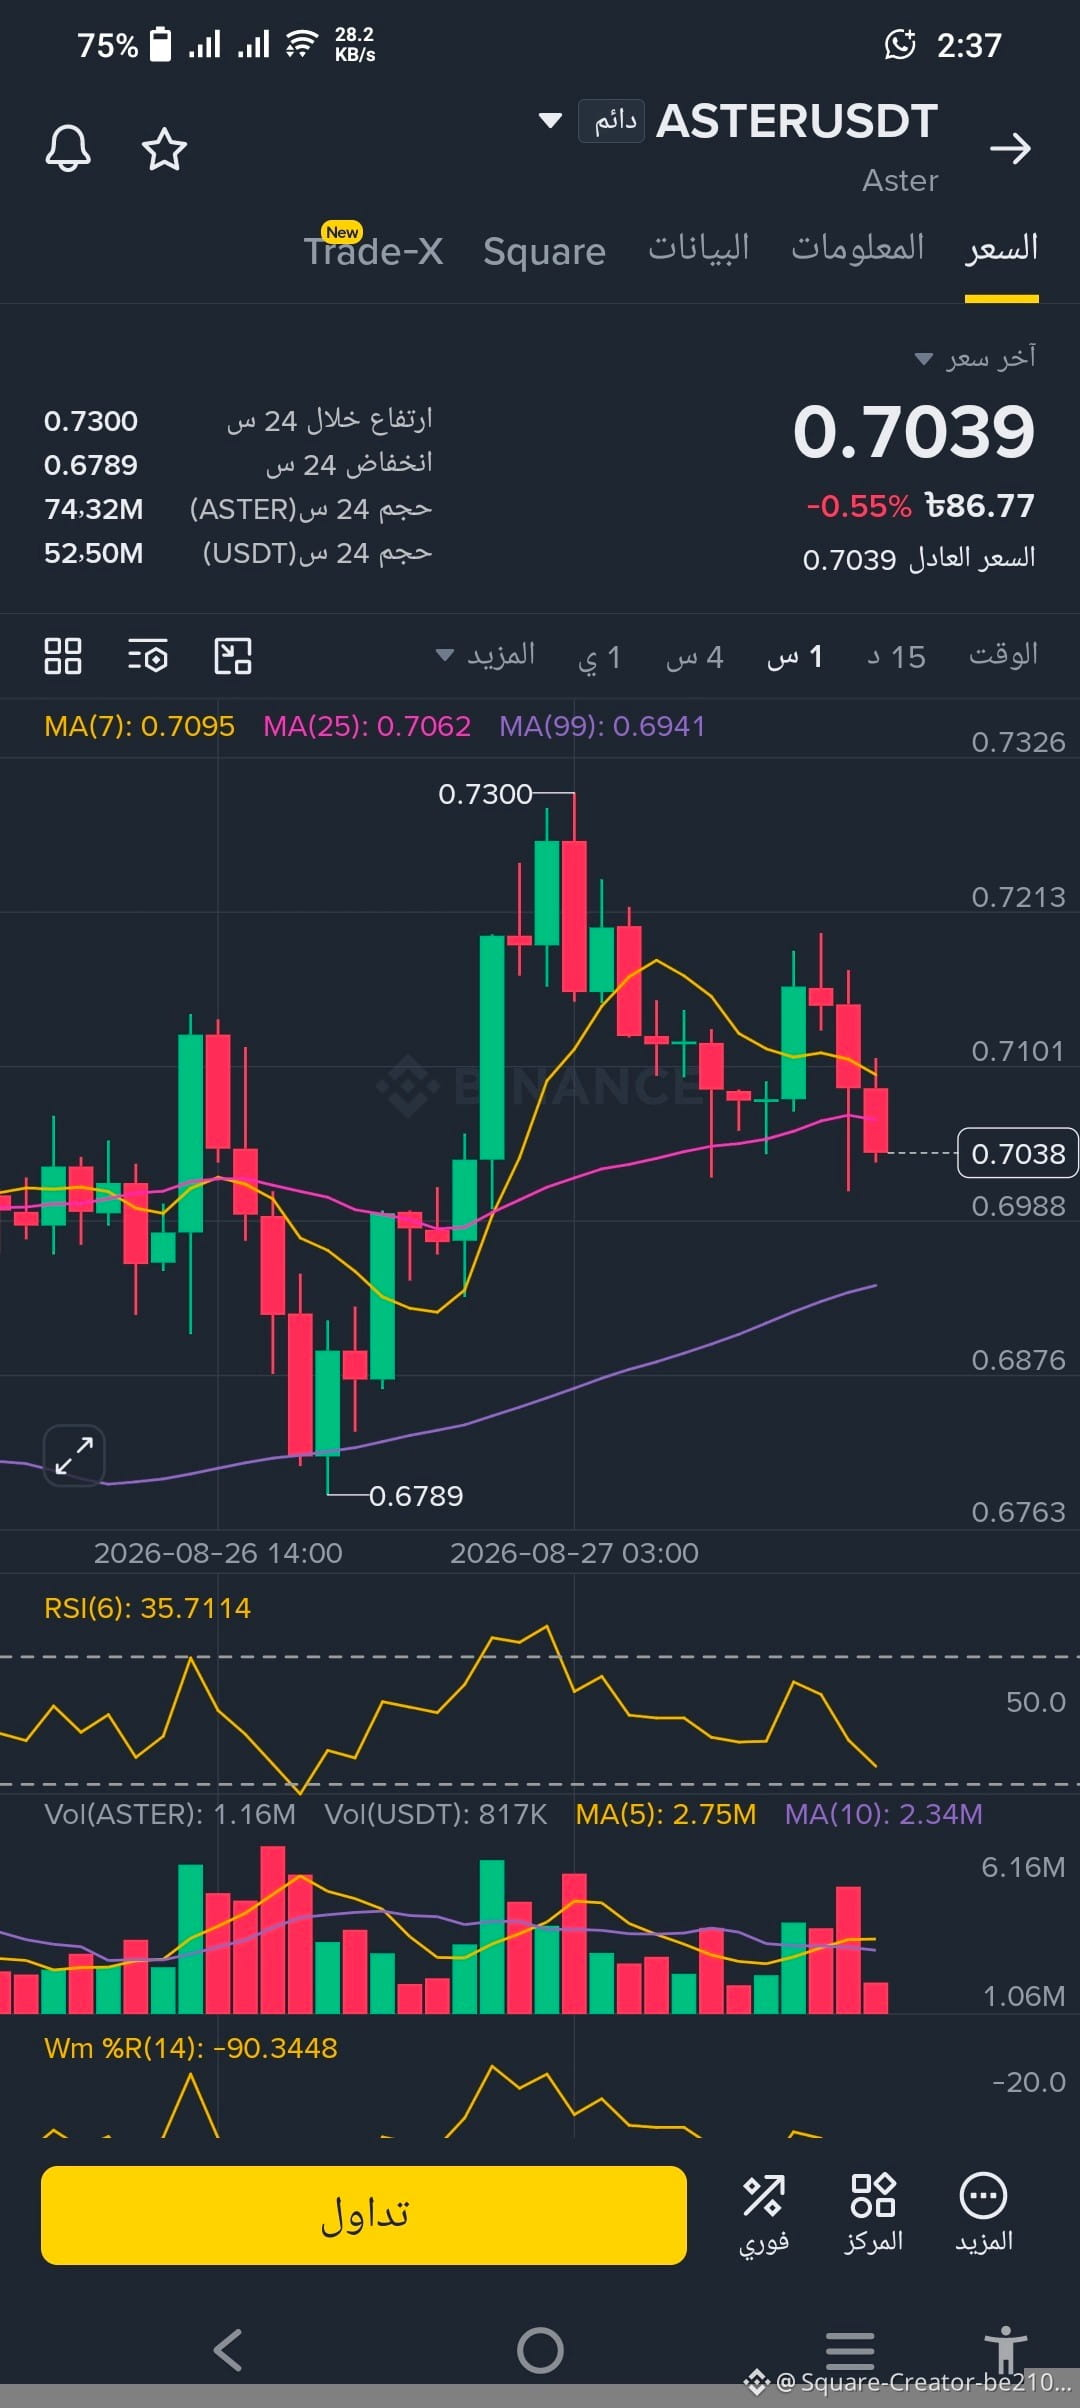Tap the 24h ASTER volume 74.32M

coord(94,509)
